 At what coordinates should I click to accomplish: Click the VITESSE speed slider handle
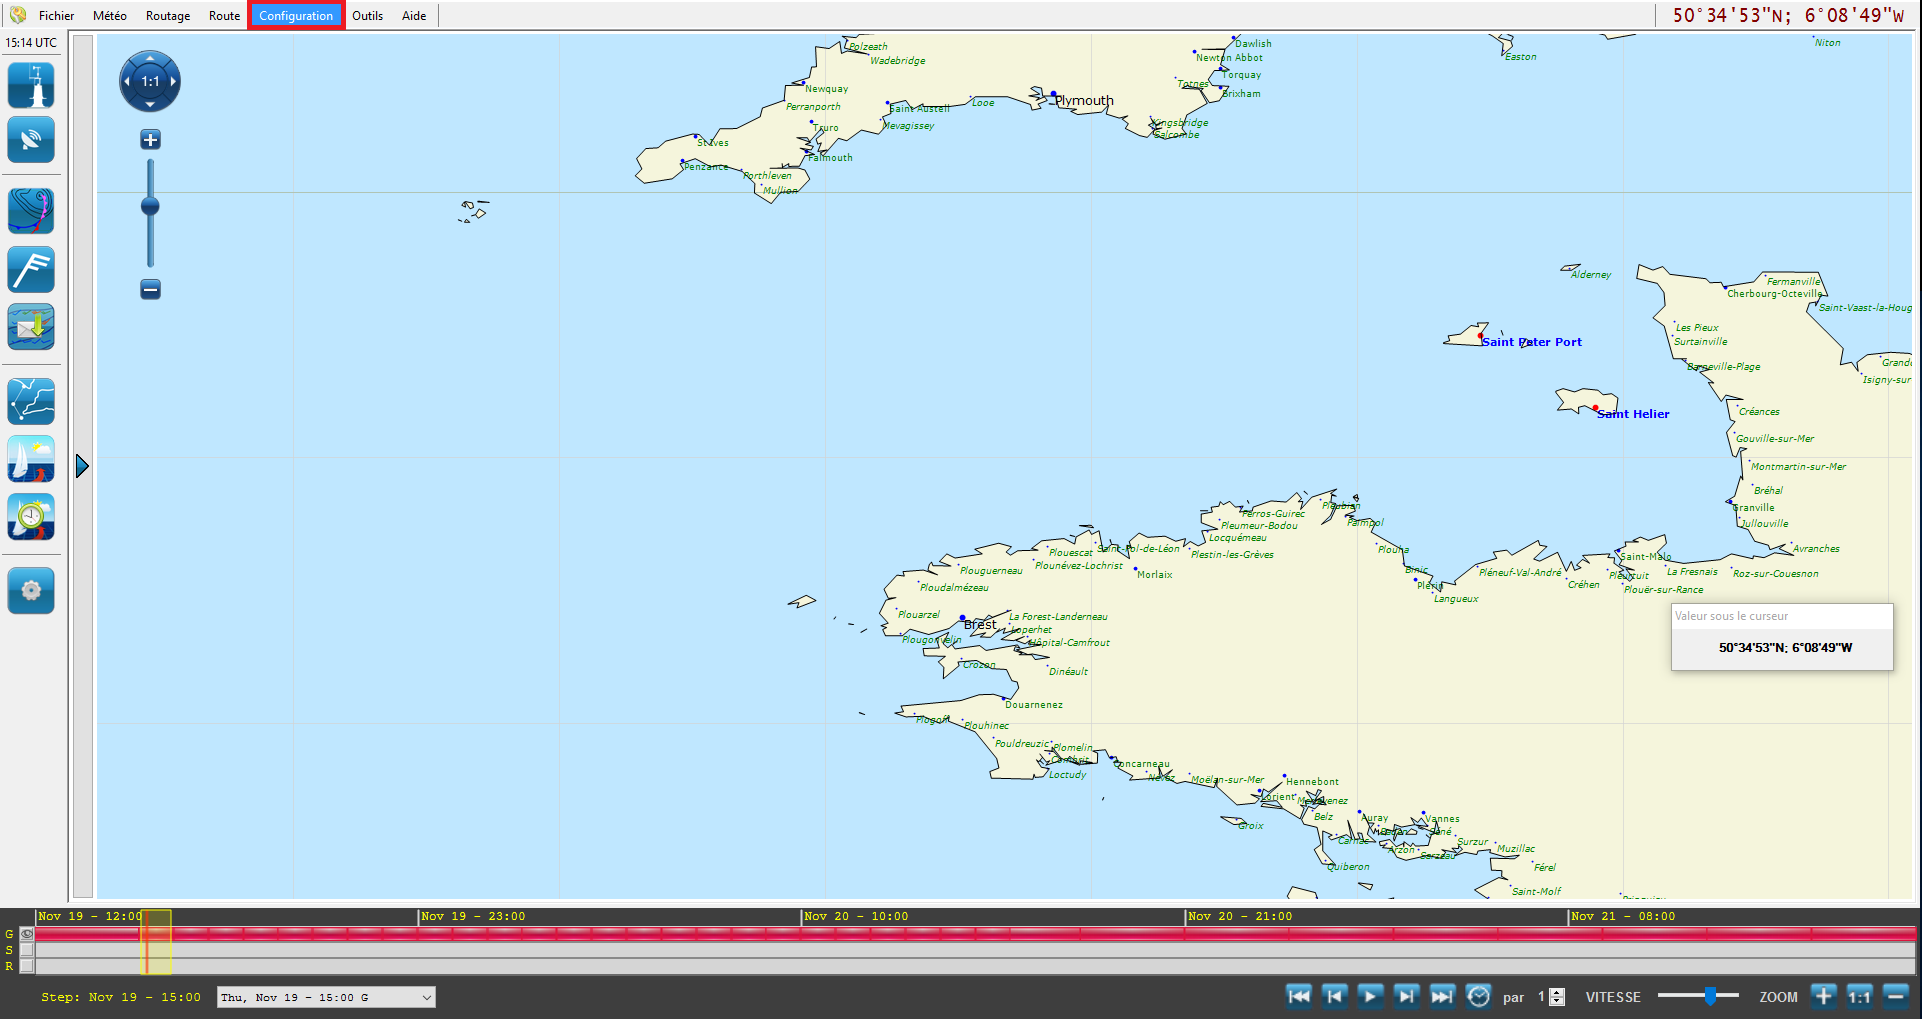pos(1710,996)
